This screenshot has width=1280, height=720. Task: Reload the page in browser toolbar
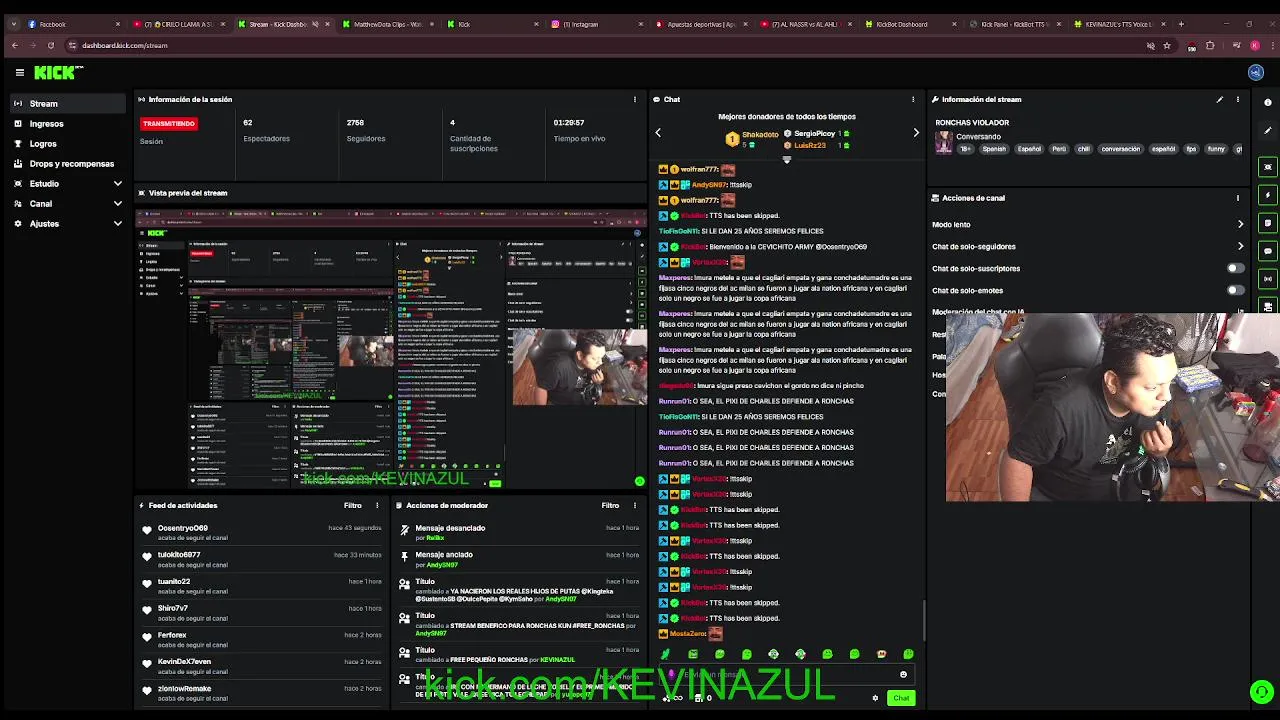click(50, 45)
